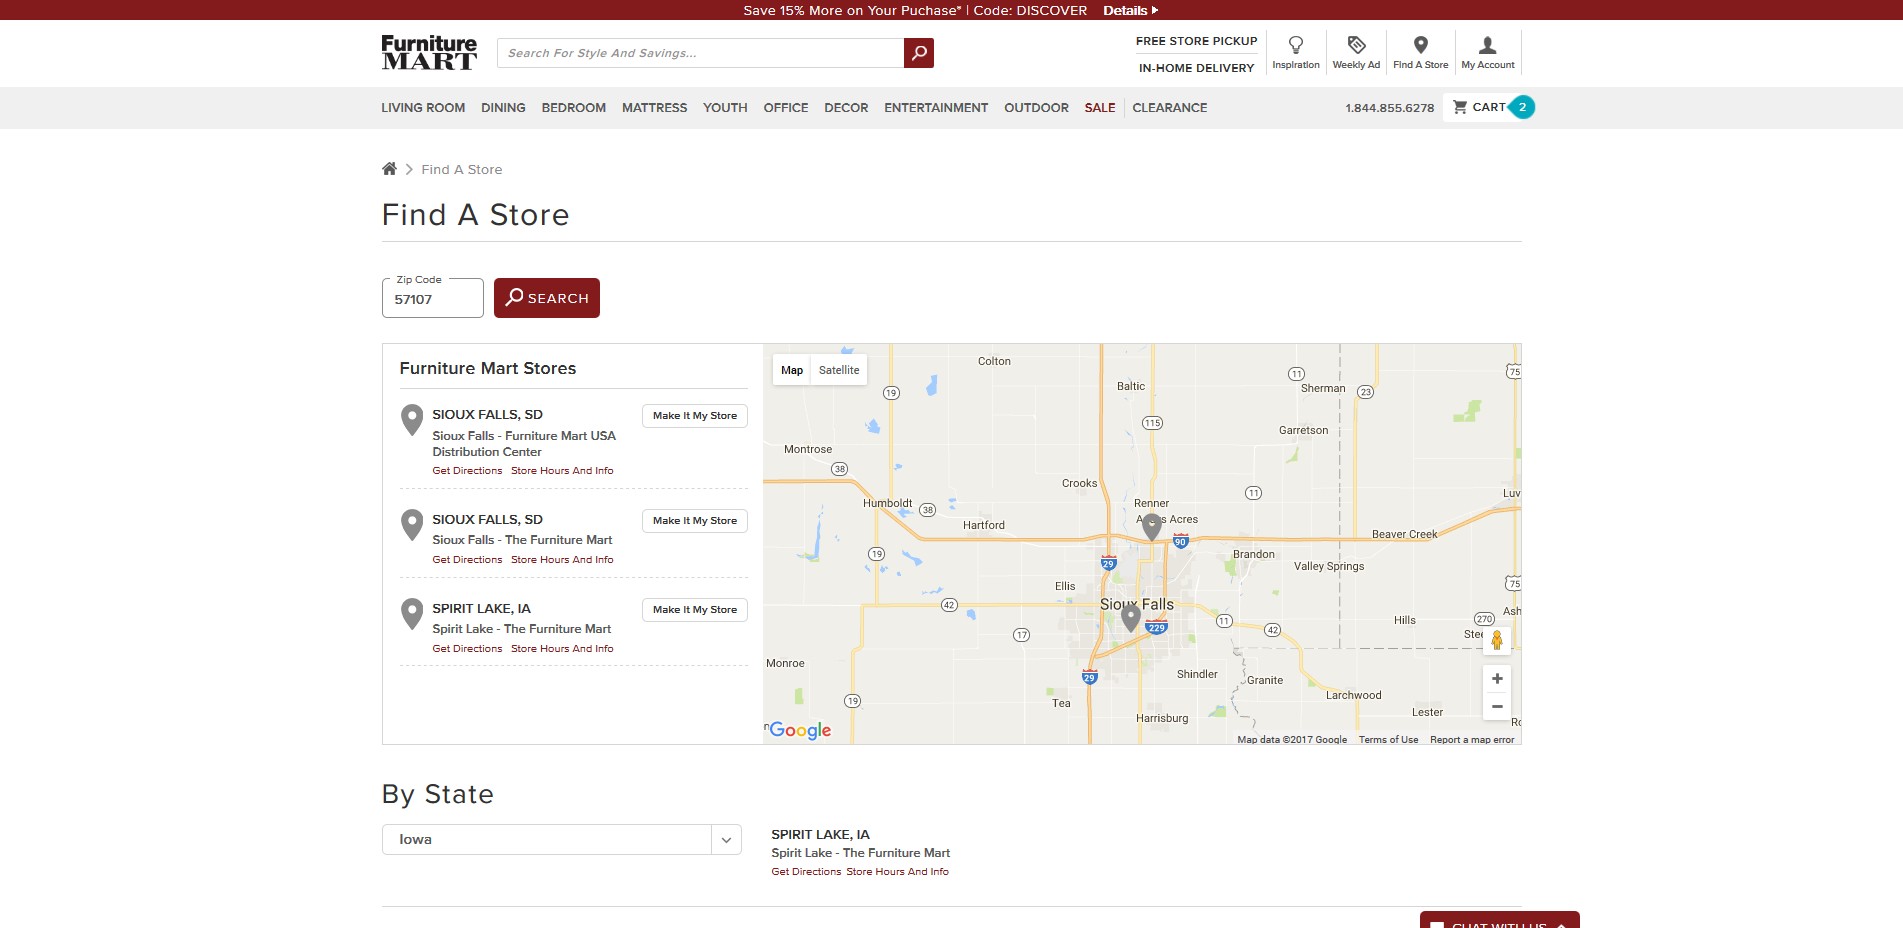Click the phone number 1.844.855.6278
Viewport: 1903px width, 928px height.
[1389, 108]
